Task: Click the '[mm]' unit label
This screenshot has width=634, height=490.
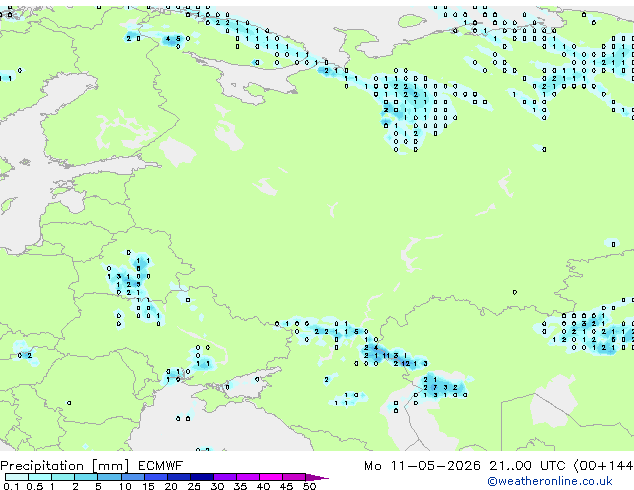Action: 110,466
